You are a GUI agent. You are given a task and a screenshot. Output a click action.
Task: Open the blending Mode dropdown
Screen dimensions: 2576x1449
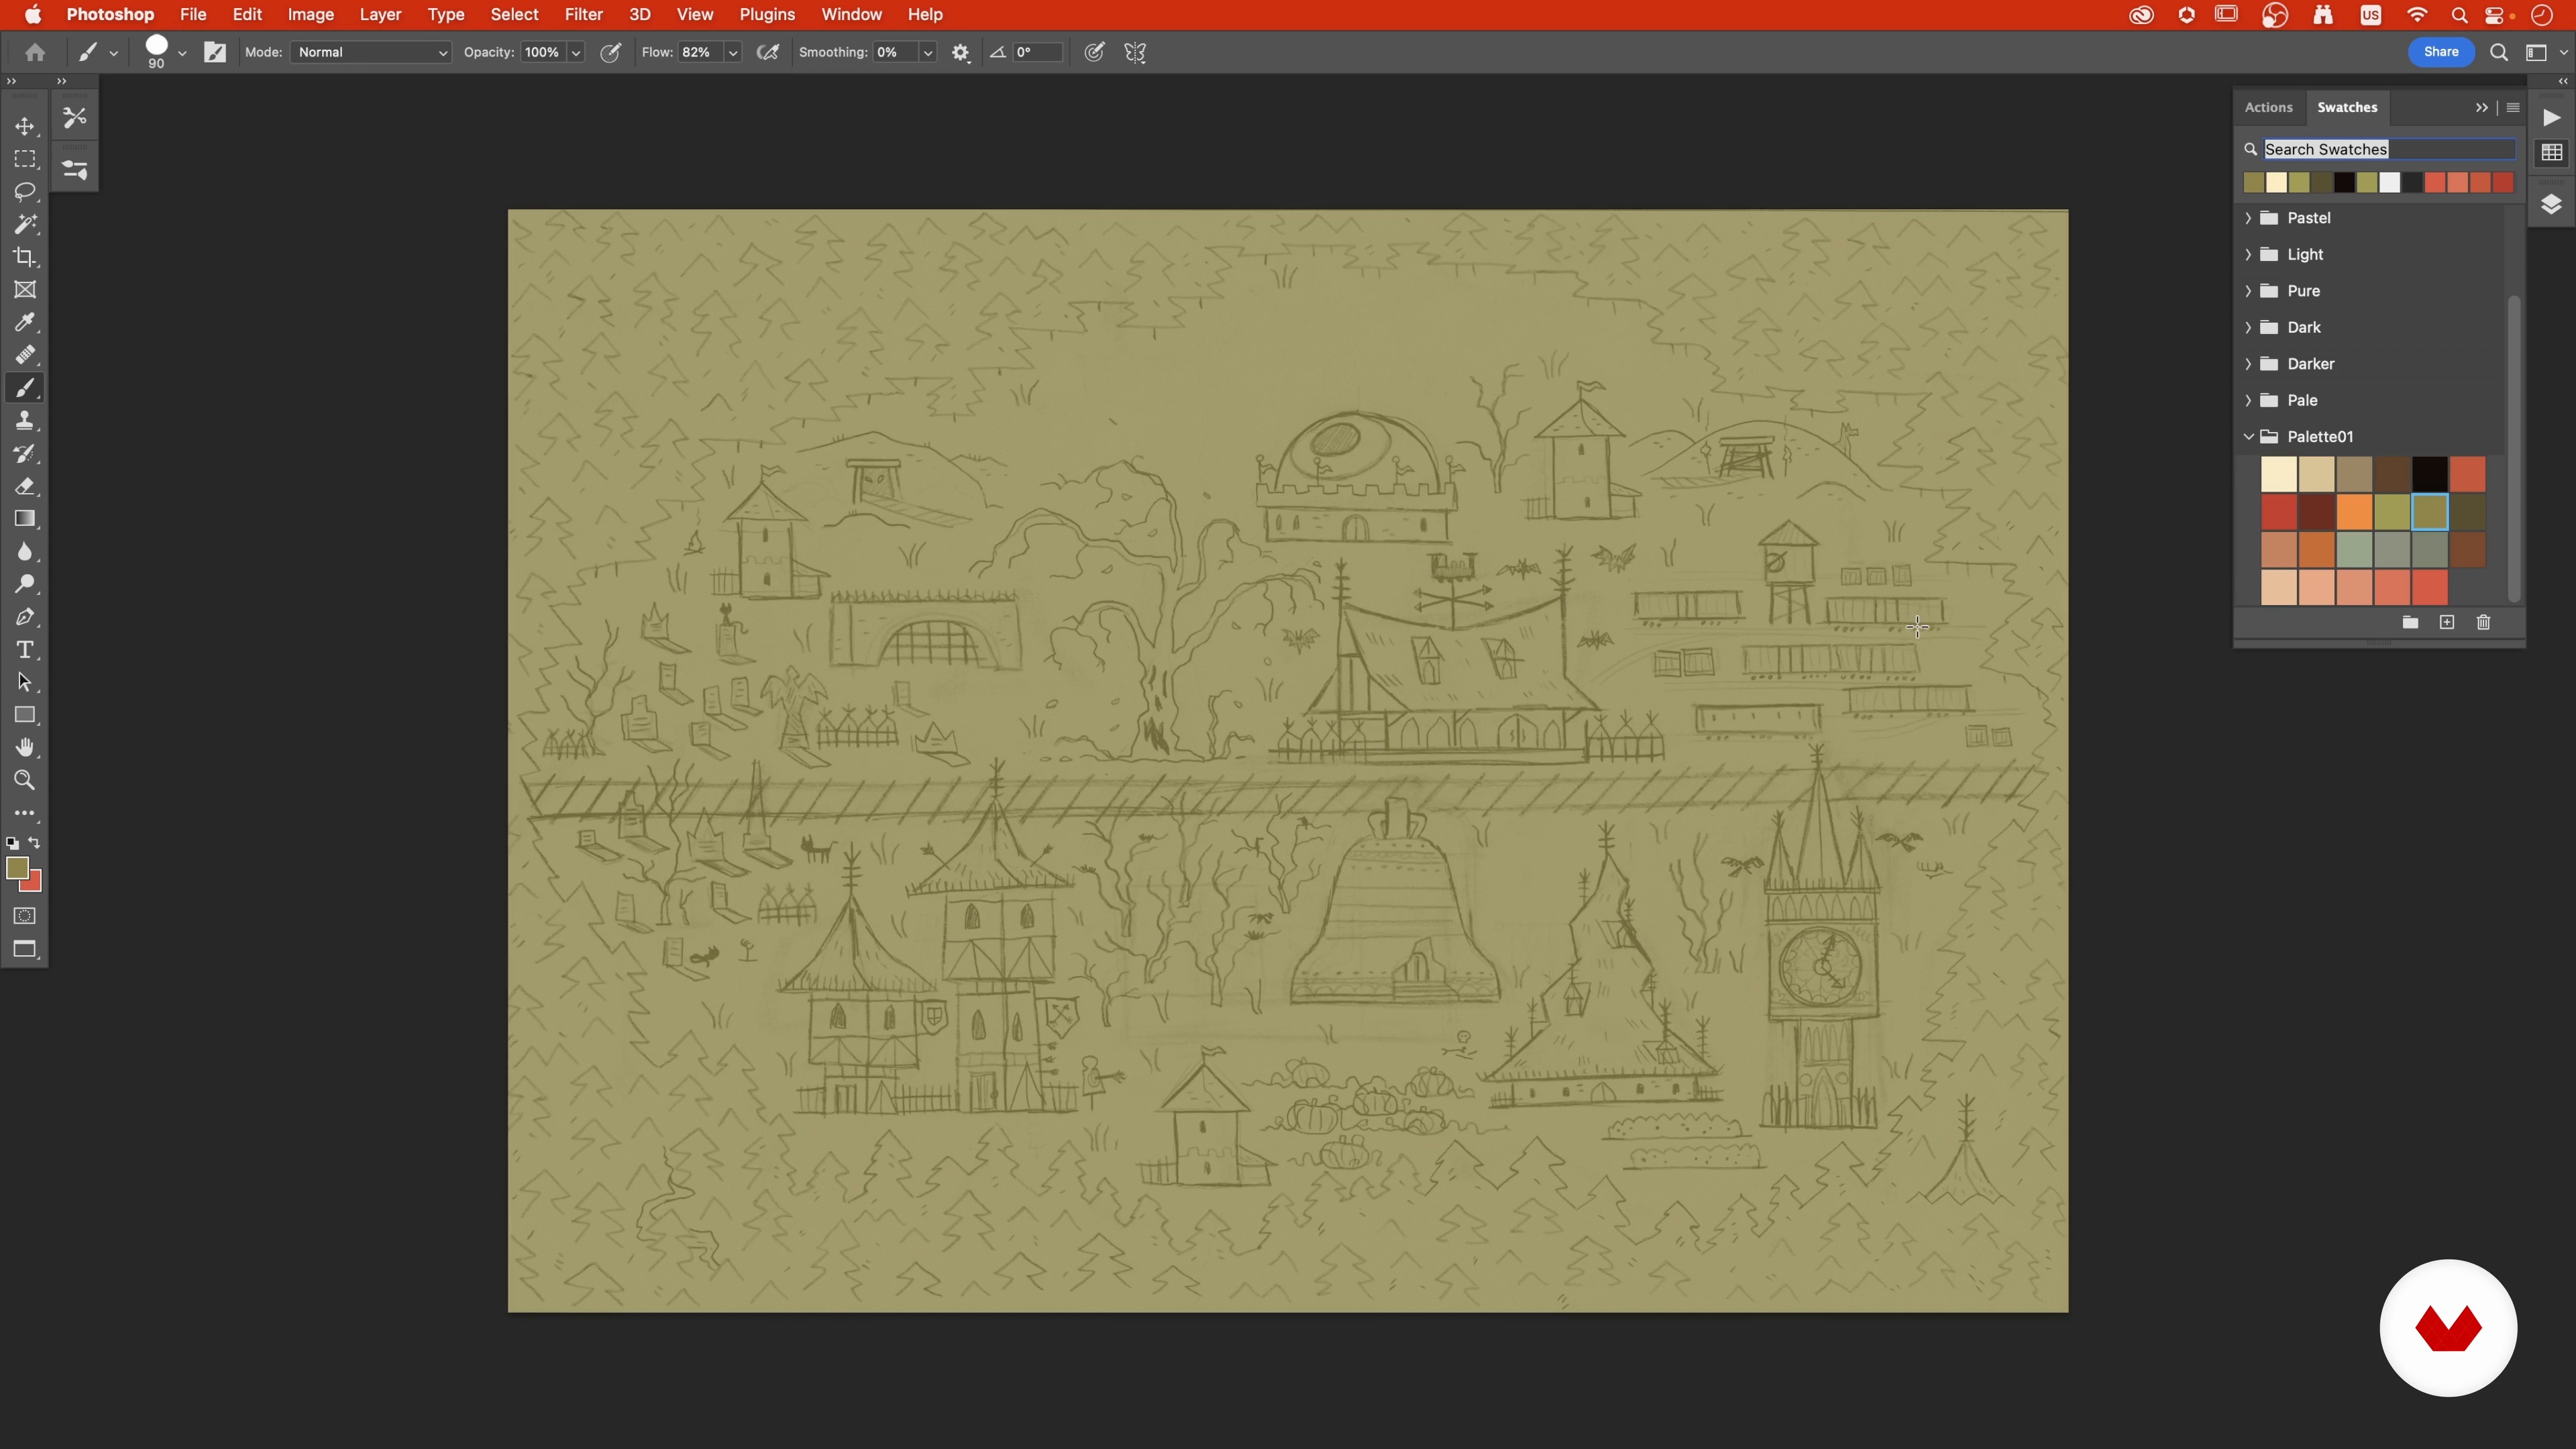[x=371, y=52]
